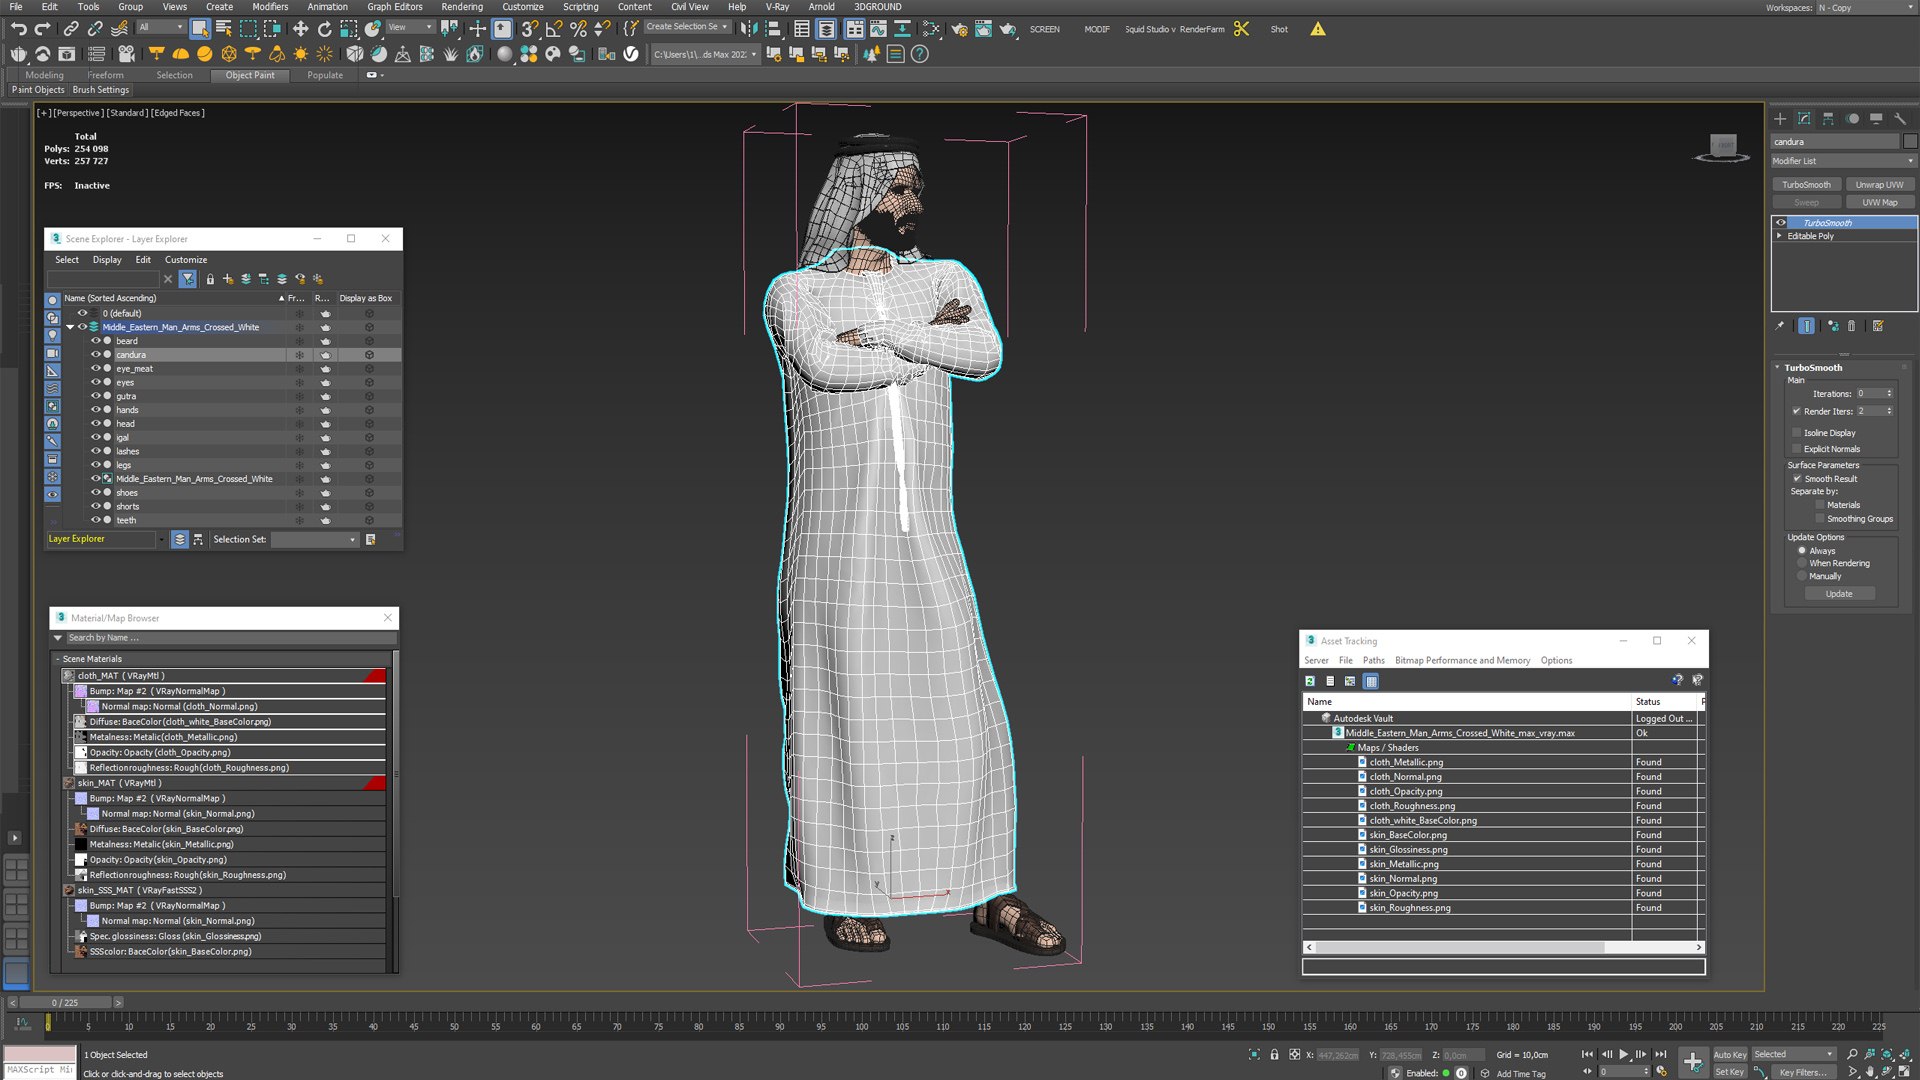This screenshot has width=1920, height=1080.
Task: Click the UVW Map modifier button
Action: pyautogui.click(x=1879, y=203)
